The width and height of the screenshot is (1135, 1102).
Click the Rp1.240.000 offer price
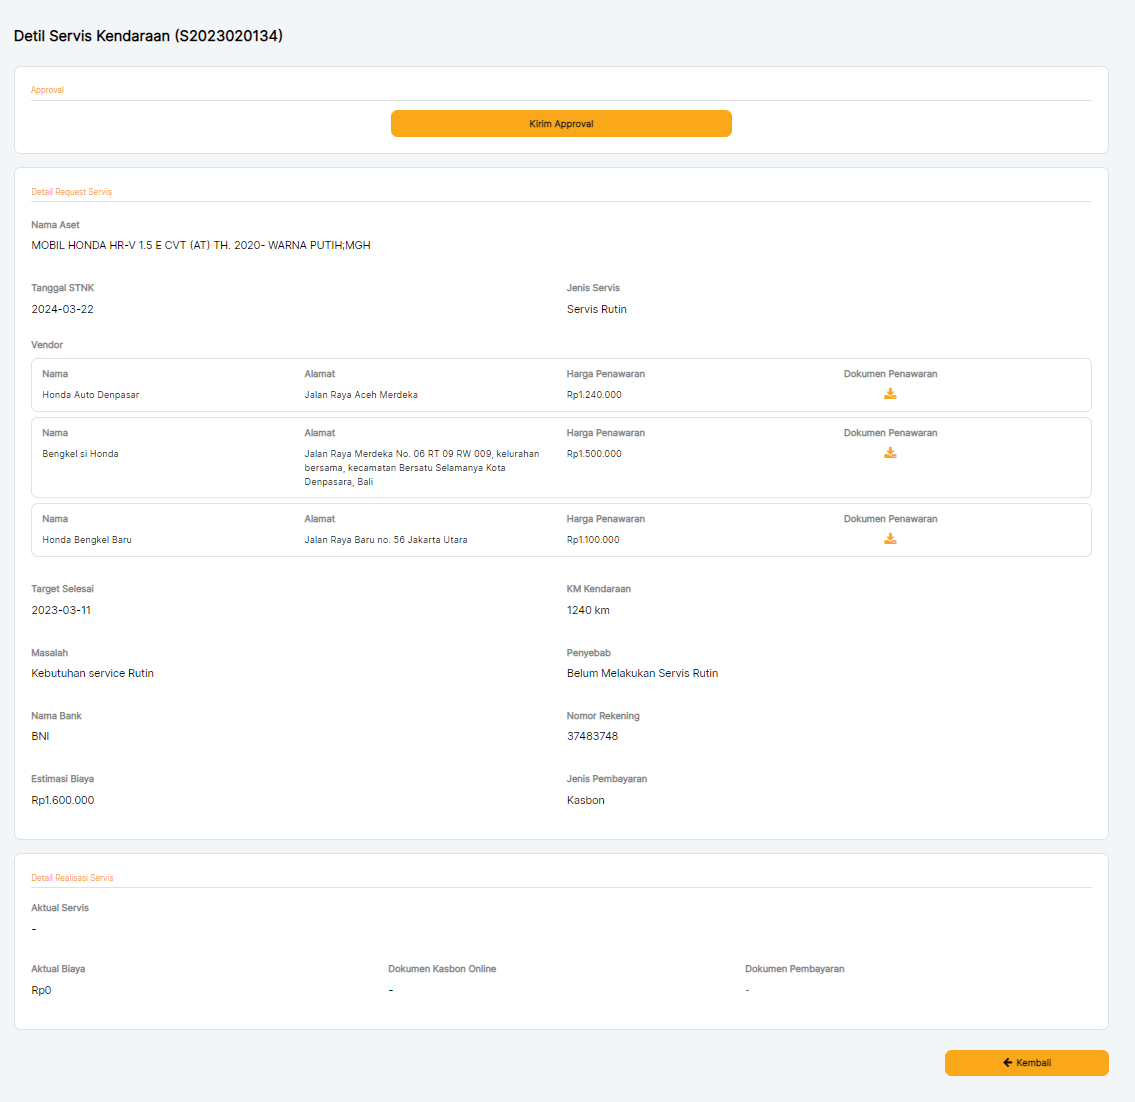click(594, 395)
